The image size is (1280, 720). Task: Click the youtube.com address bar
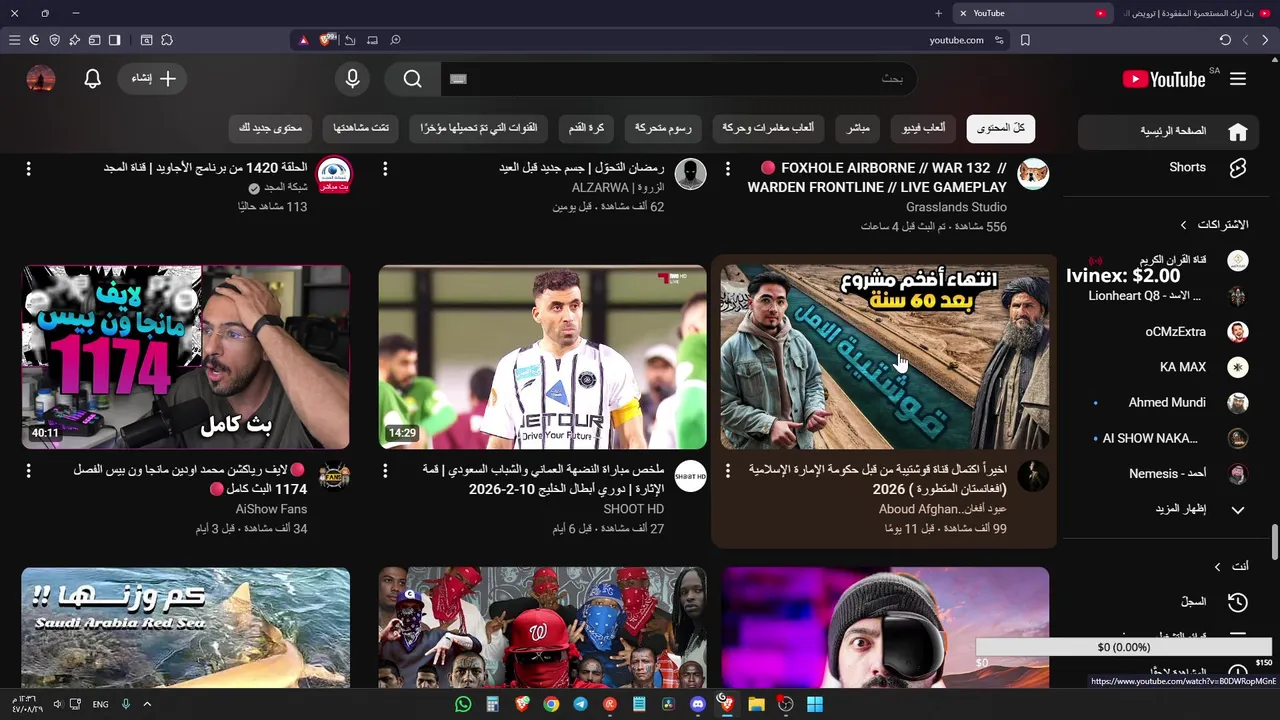[956, 40]
